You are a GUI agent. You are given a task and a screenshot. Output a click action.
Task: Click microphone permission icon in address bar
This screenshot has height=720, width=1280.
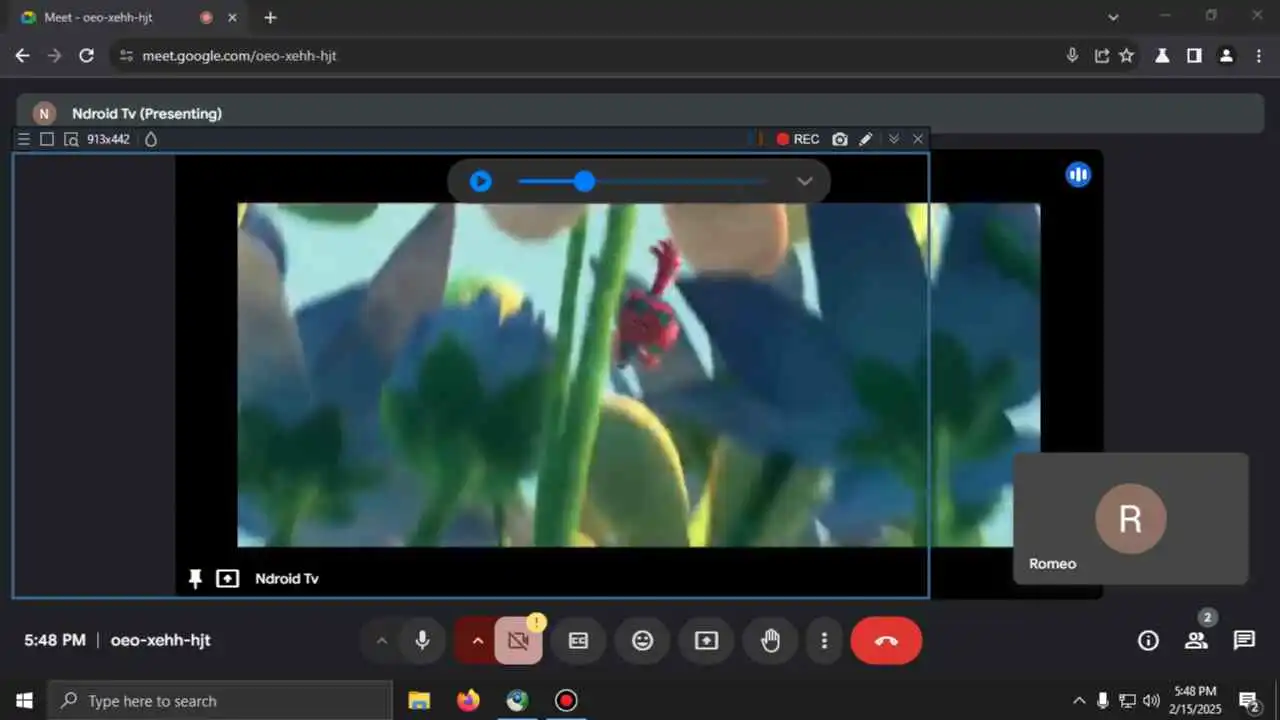coord(1072,56)
